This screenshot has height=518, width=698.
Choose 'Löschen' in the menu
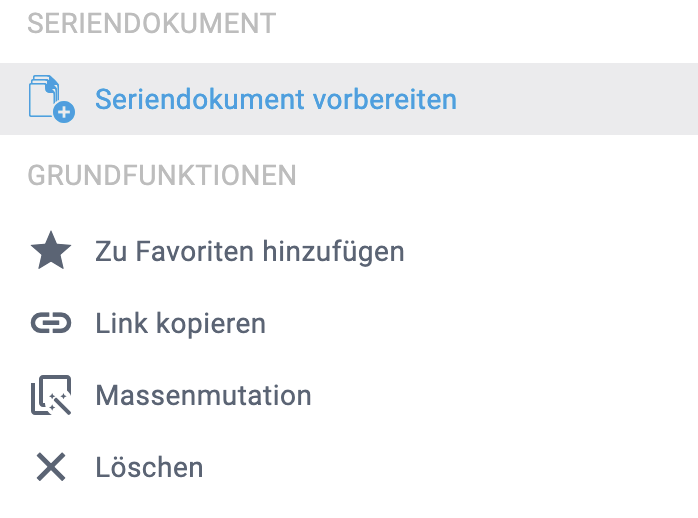[x=149, y=467]
